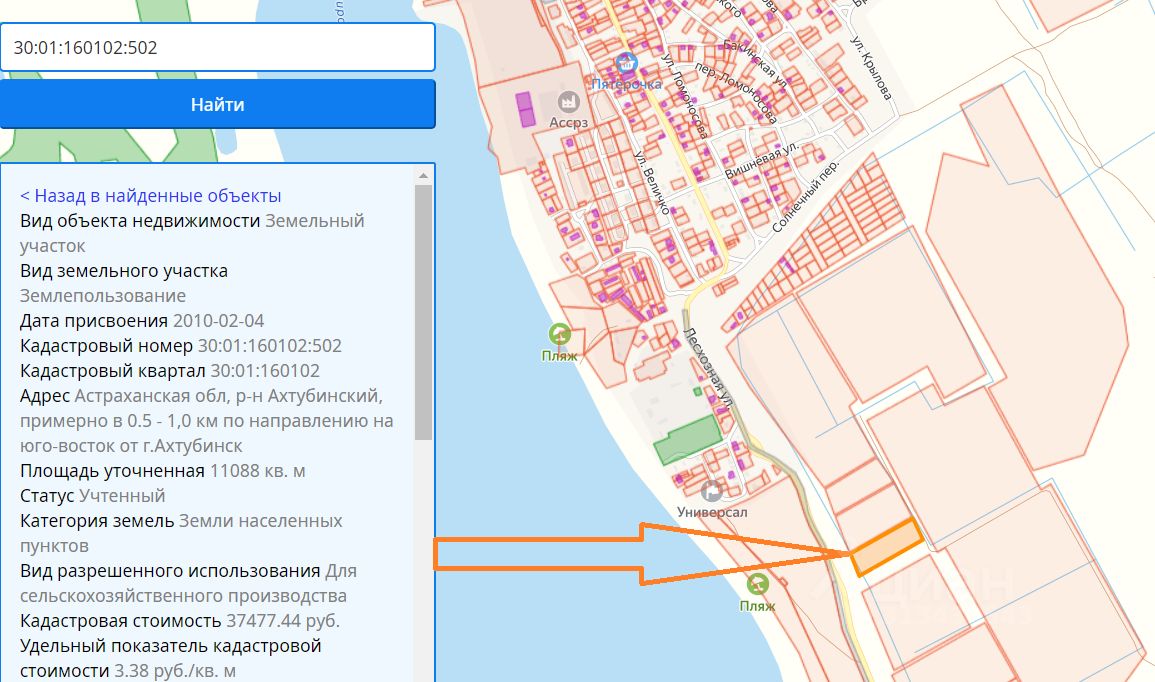Click the ул. Величко street label
Screen dimensions: 1155x682
(652, 183)
